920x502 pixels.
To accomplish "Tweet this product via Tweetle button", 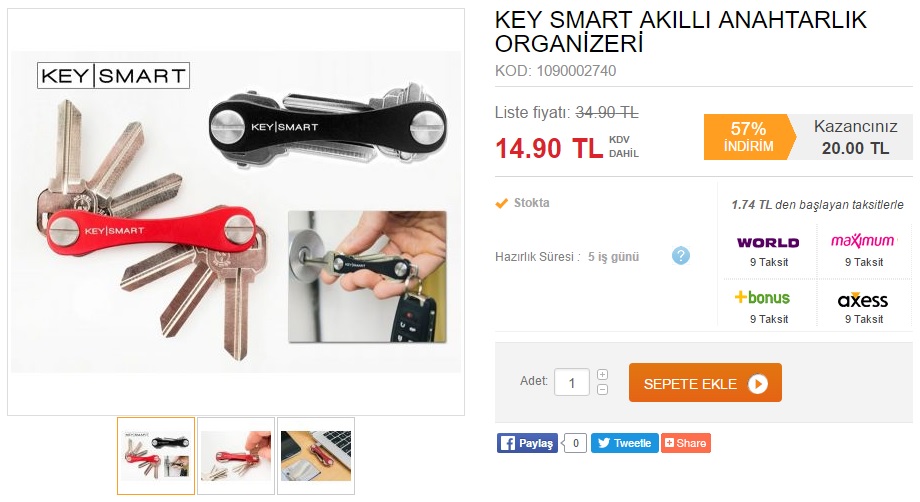I will coord(625,443).
